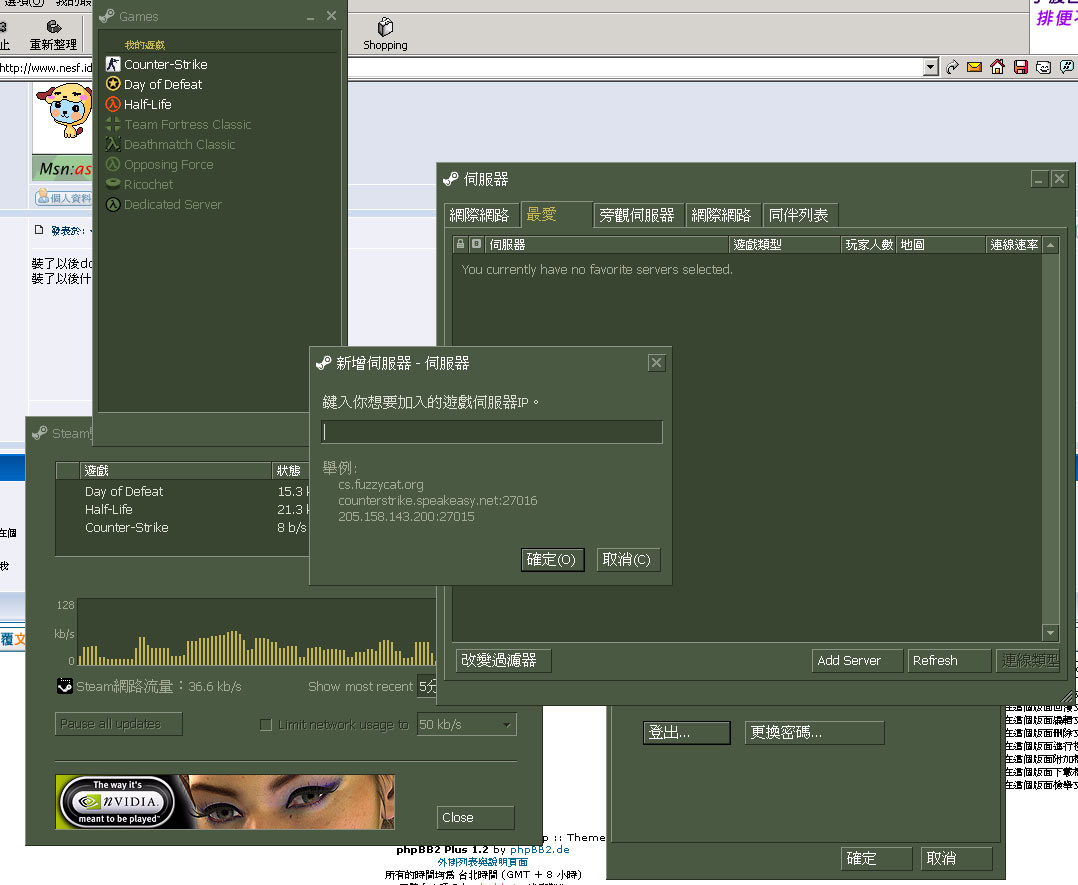Click the 確定(O) button in add server dialog
This screenshot has width=1078, height=885.
(552, 560)
